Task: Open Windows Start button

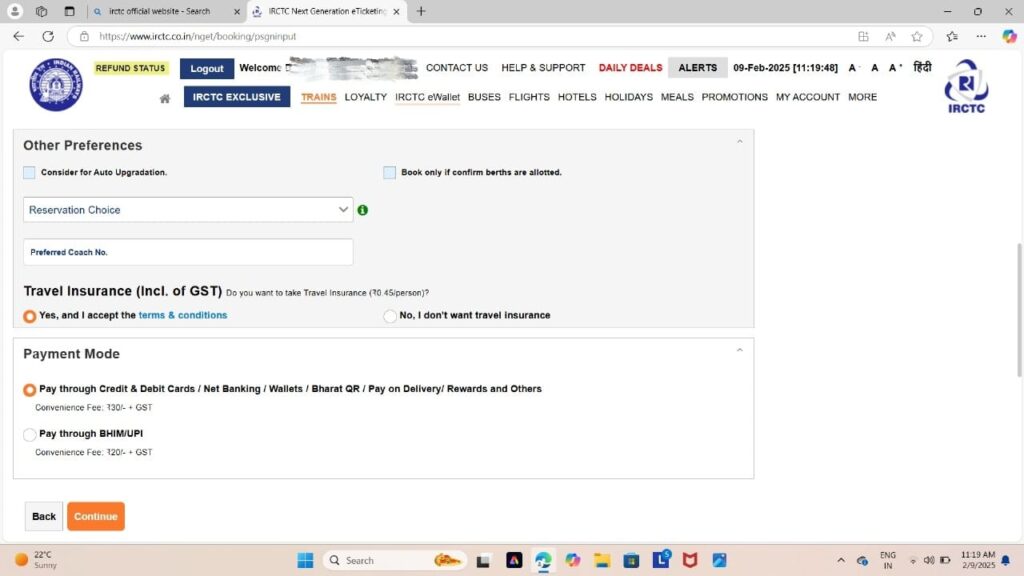Action: (305, 560)
